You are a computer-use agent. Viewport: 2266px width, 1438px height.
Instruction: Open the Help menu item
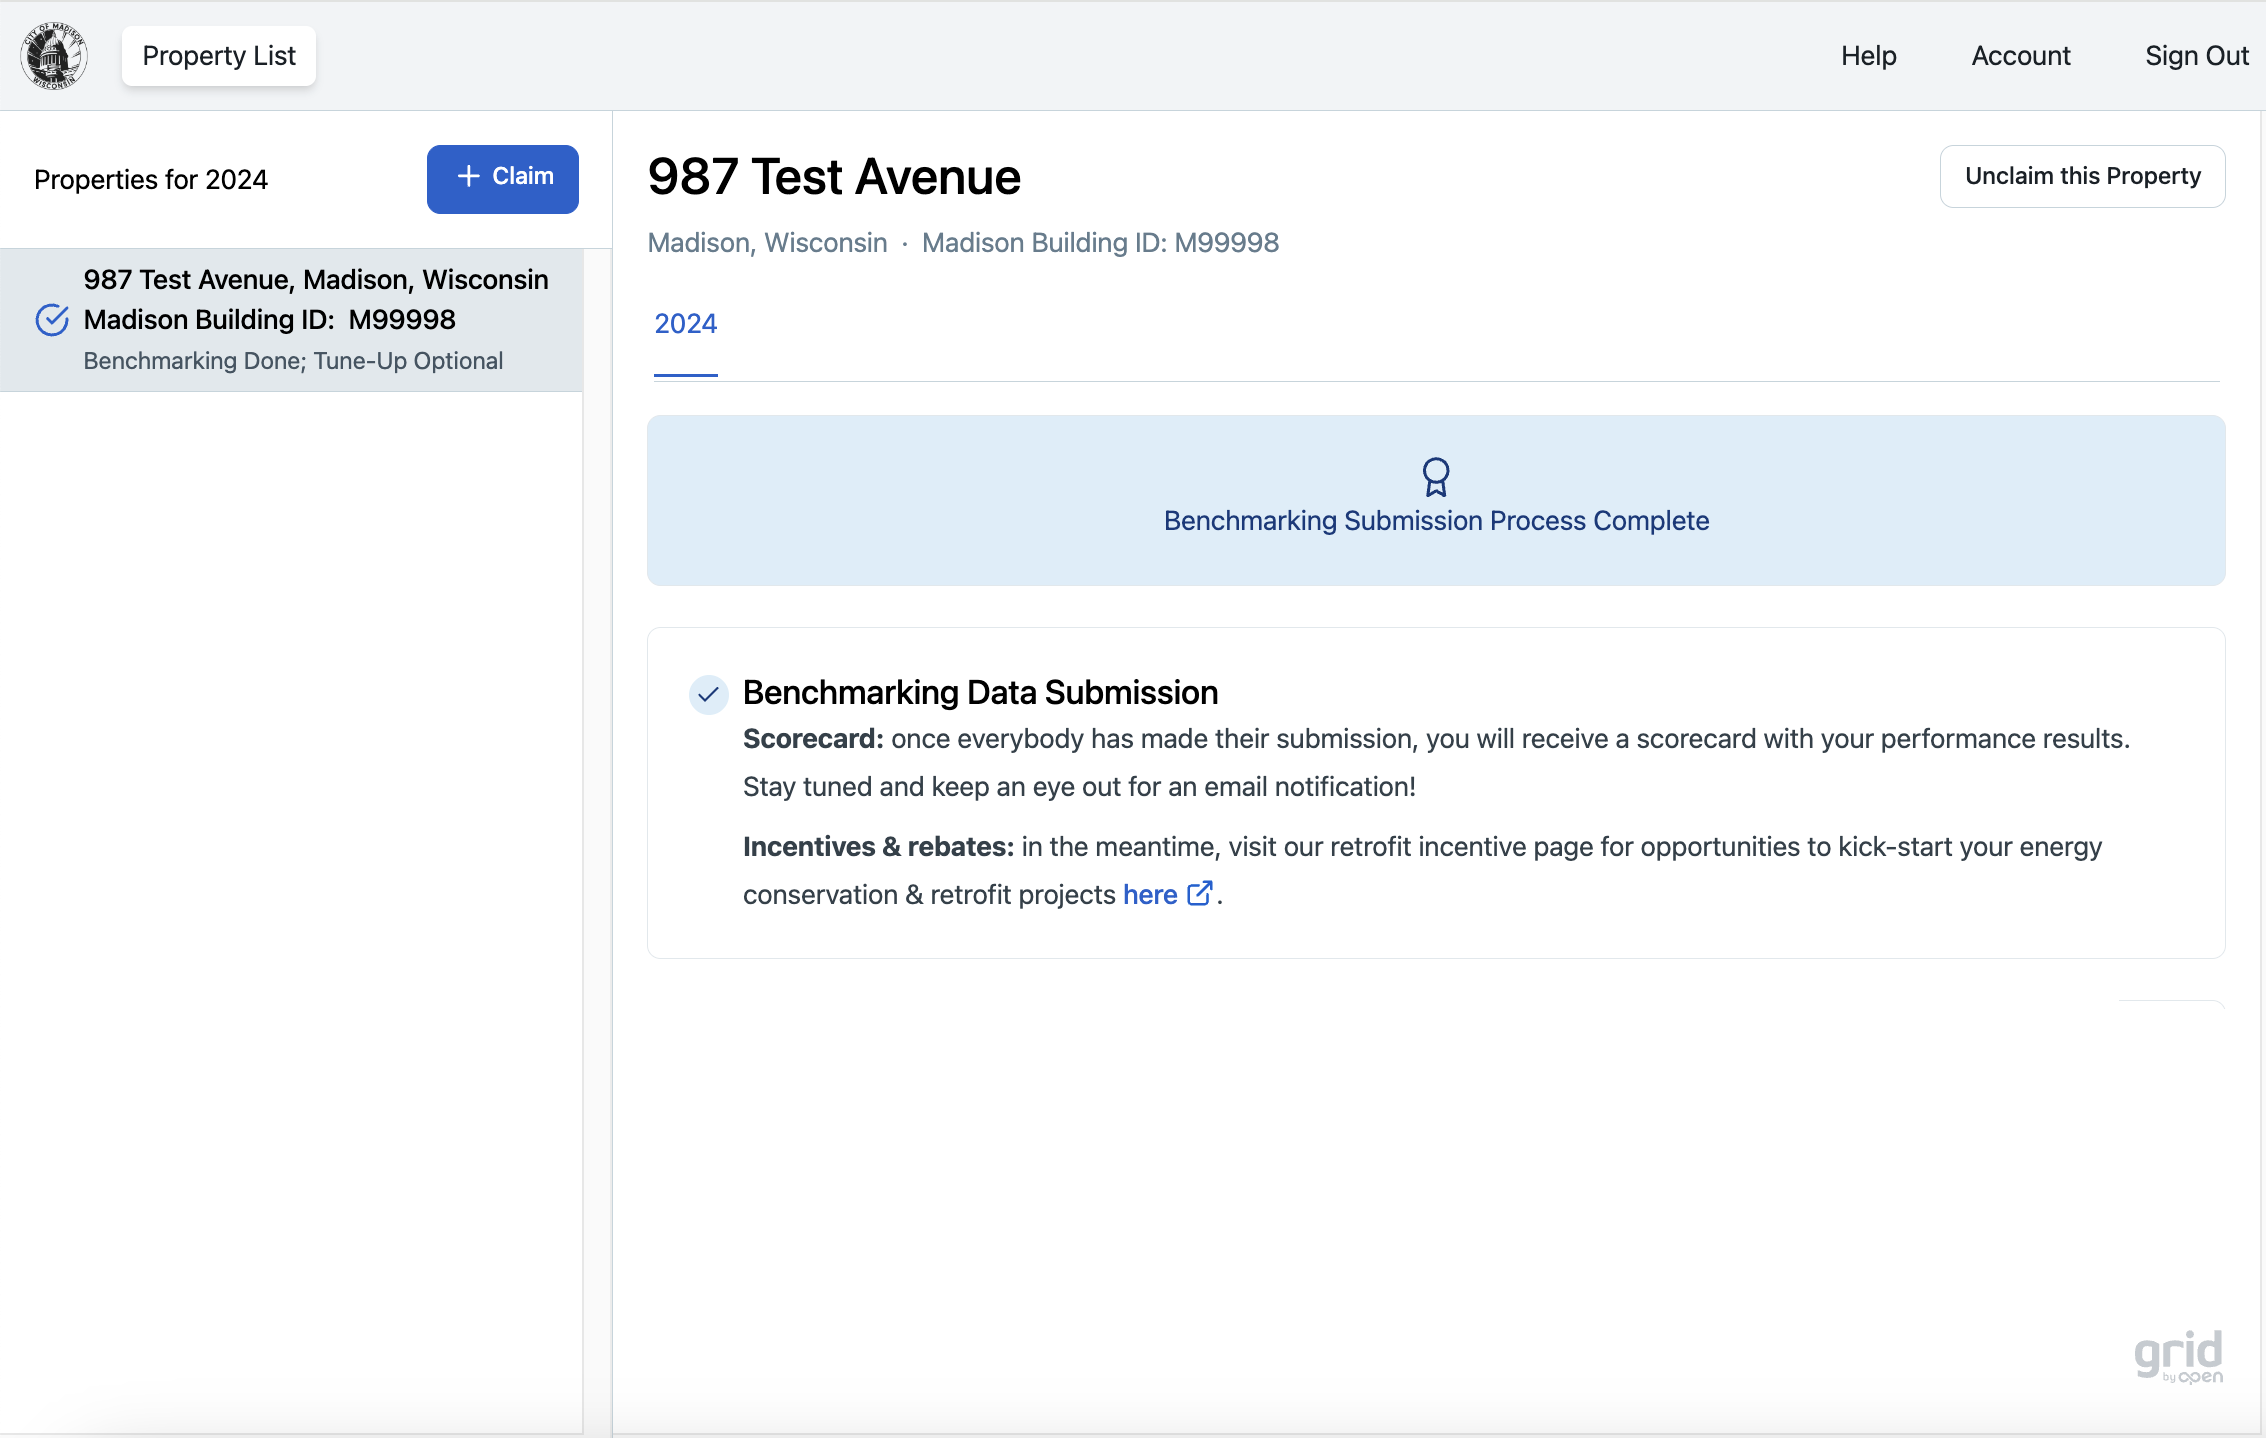(1868, 56)
